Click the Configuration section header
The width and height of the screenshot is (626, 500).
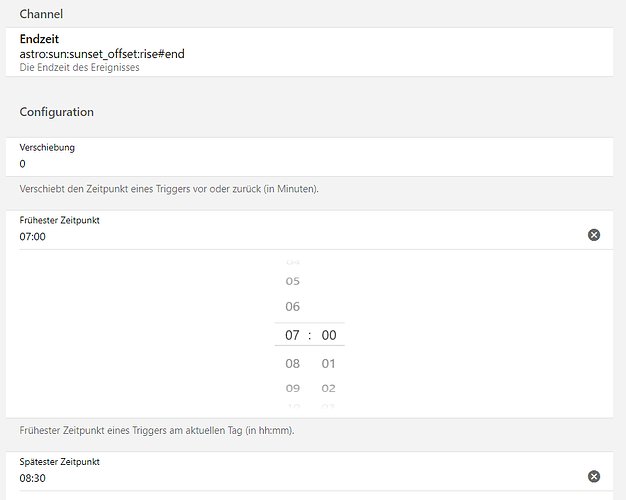(56, 112)
